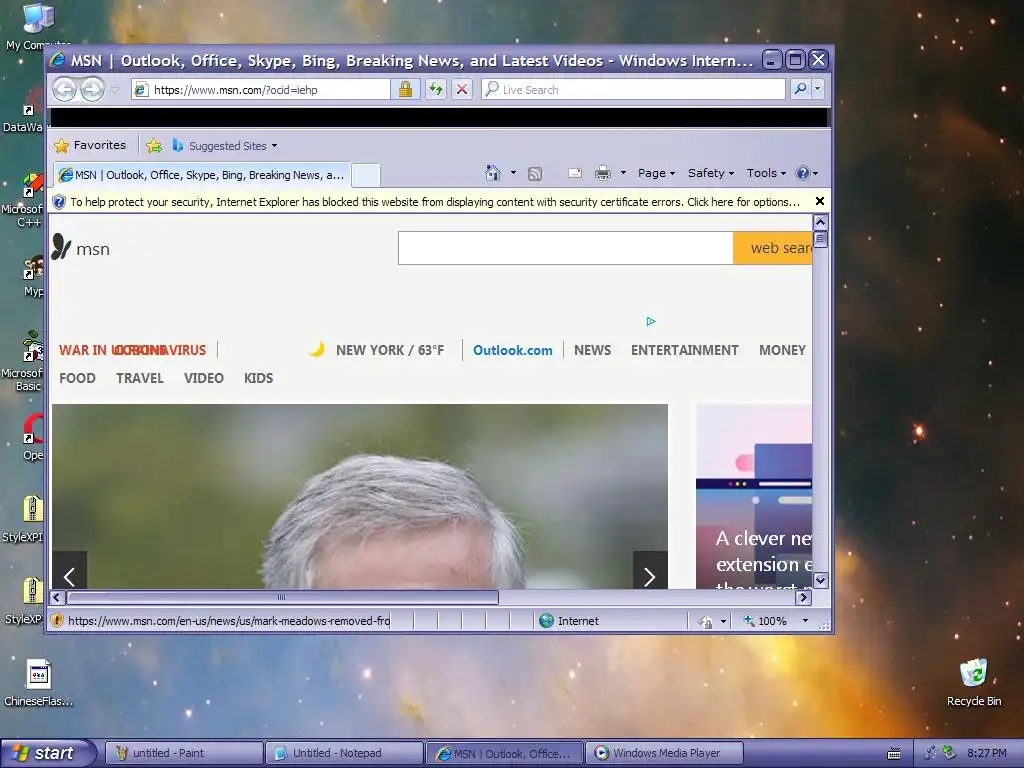Expand the zoom level dropdown arrow
The image size is (1024, 768).
point(805,620)
